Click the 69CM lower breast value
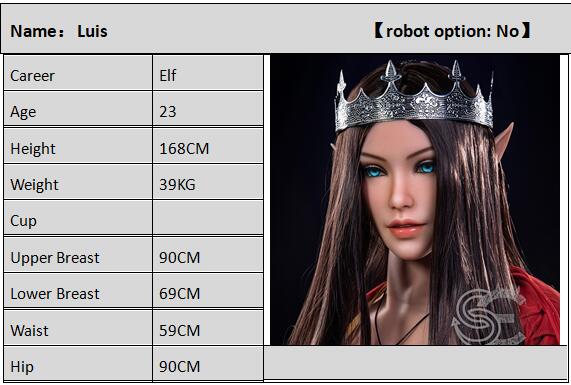Image resolution: width=571 pixels, height=385 pixels. pos(180,294)
